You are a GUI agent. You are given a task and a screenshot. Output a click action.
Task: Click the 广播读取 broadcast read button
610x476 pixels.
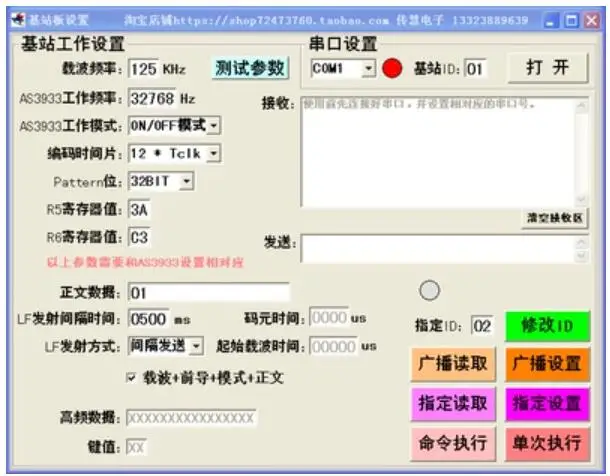pos(453,364)
